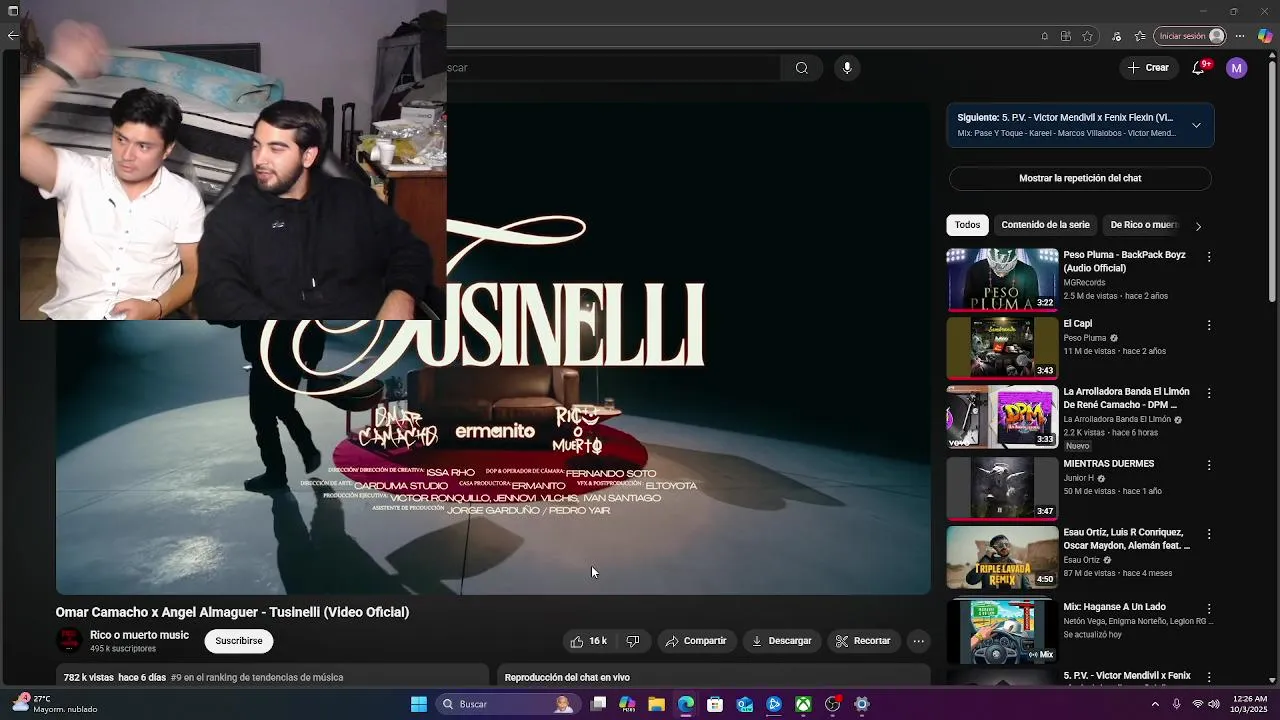The image size is (1280, 720).
Task: Open El Capi video thumbnail
Action: point(1002,348)
